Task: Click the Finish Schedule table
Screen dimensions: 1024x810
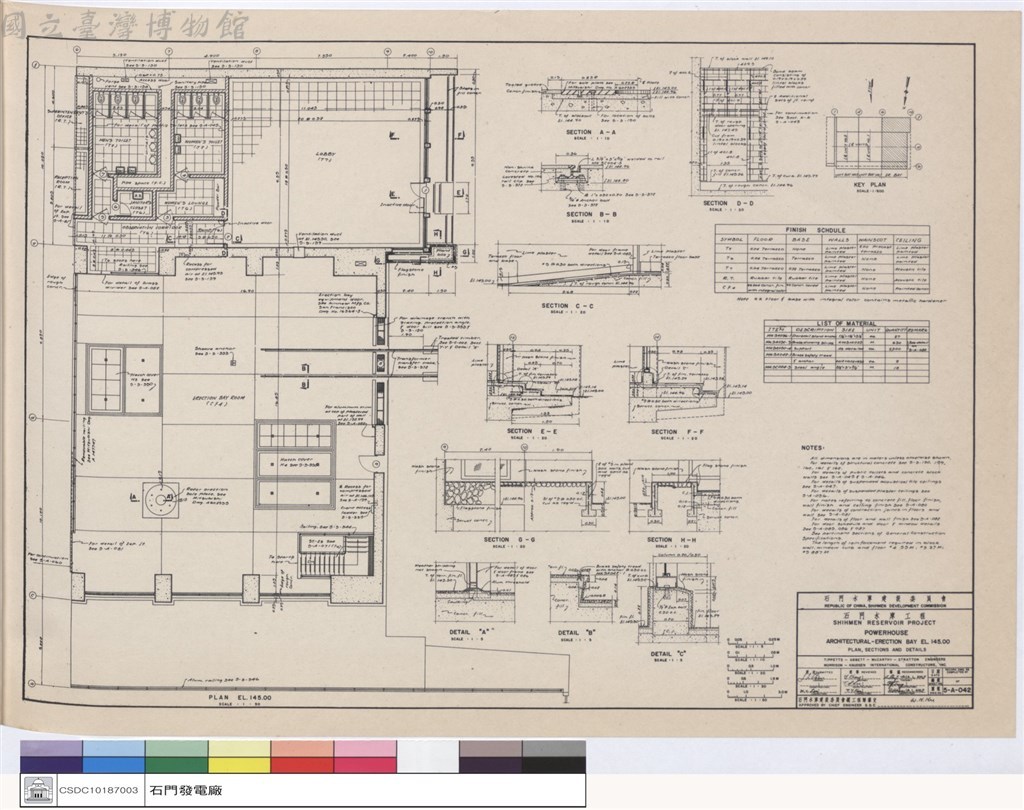Action: click(822, 259)
